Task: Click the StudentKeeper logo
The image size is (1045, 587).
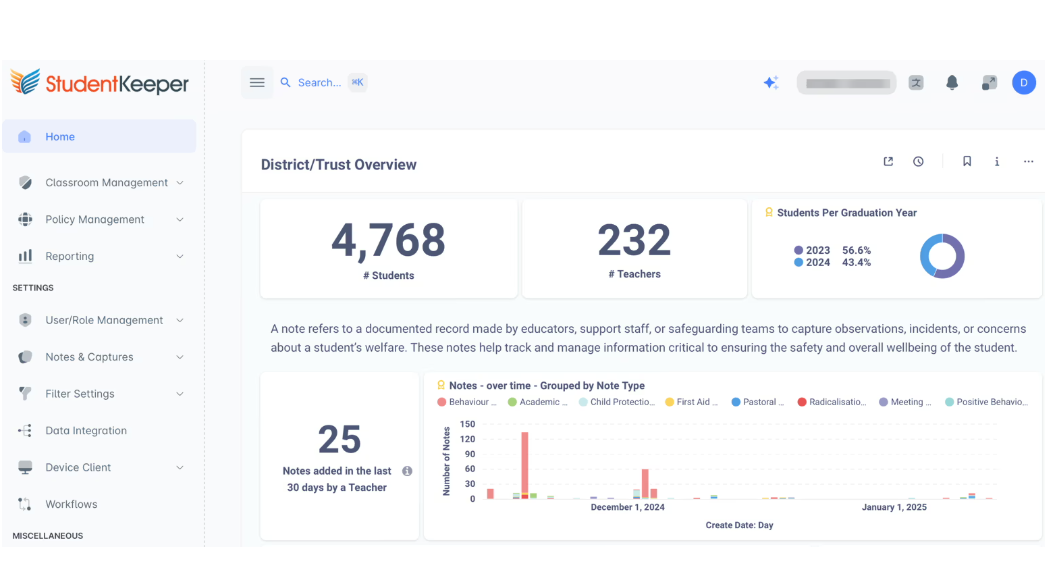Action: [99, 83]
